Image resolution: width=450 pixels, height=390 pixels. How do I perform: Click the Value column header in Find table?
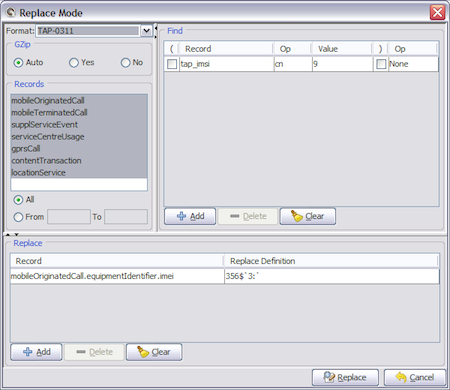342,49
